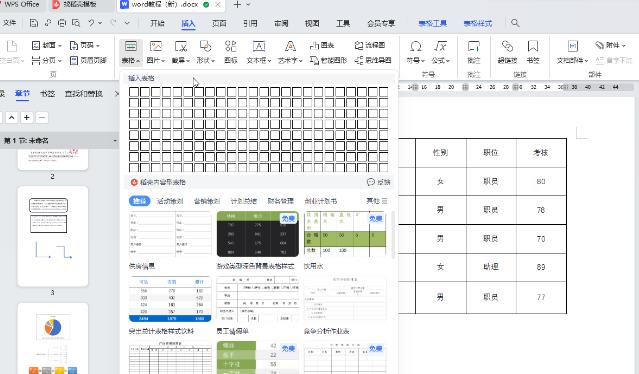Open the 分页 page break dropdown
Image resolution: width=639 pixels, height=374 pixels.
[x=47, y=60]
